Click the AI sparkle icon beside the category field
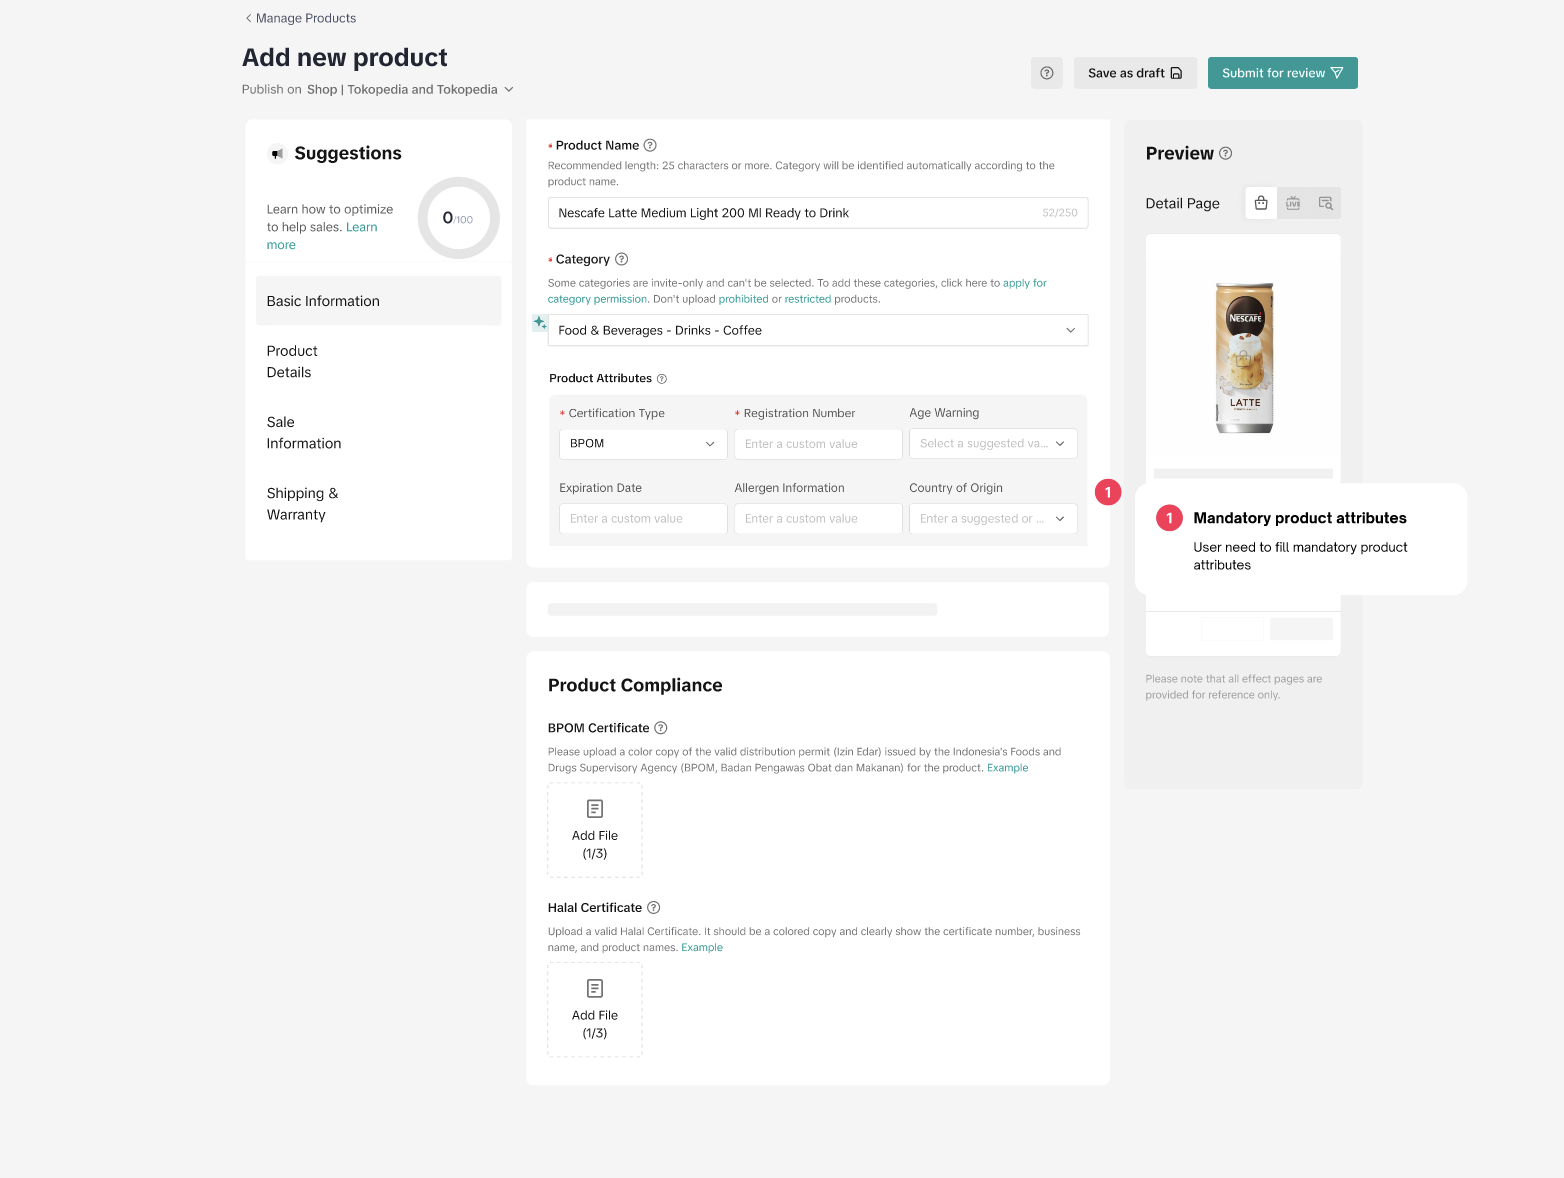The image size is (1564, 1178). (x=539, y=322)
